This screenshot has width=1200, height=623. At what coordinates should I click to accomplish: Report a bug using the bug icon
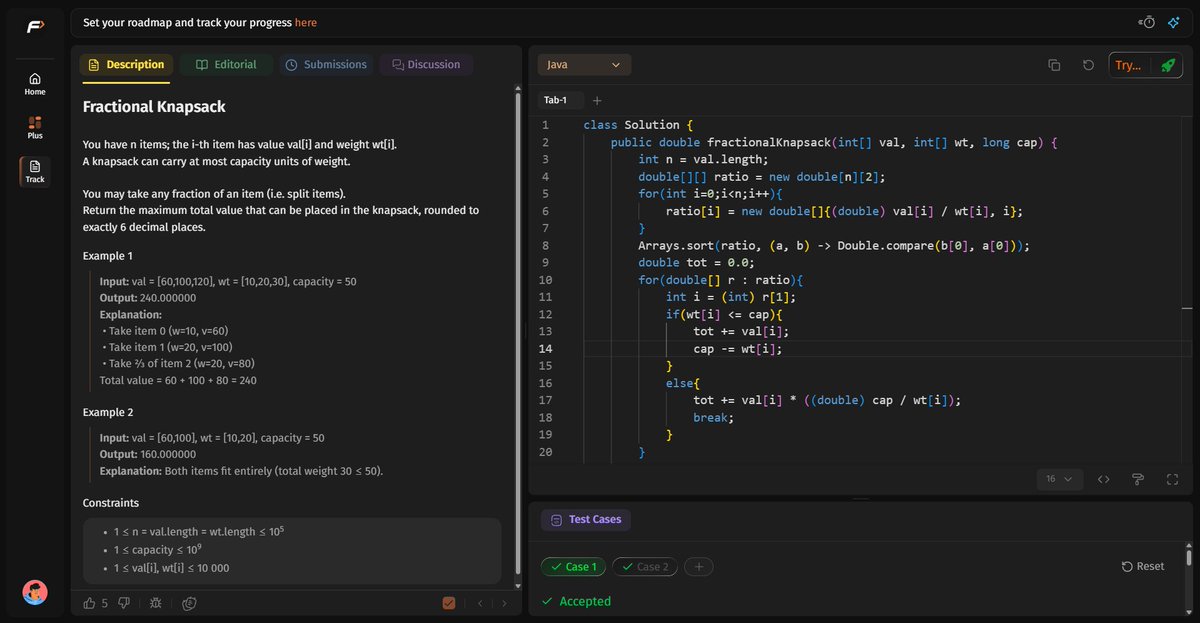pos(156,603)
